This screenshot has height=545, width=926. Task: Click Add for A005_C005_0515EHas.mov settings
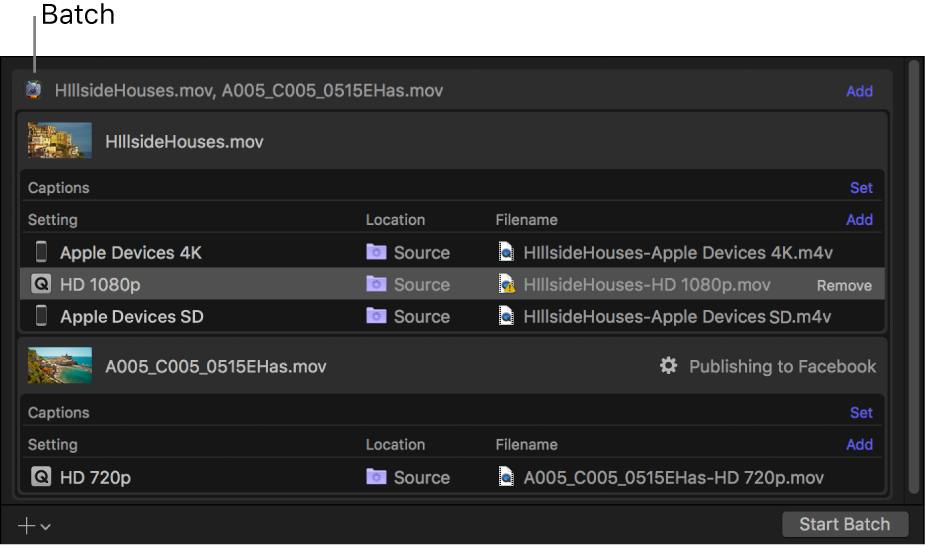(859, 445)
